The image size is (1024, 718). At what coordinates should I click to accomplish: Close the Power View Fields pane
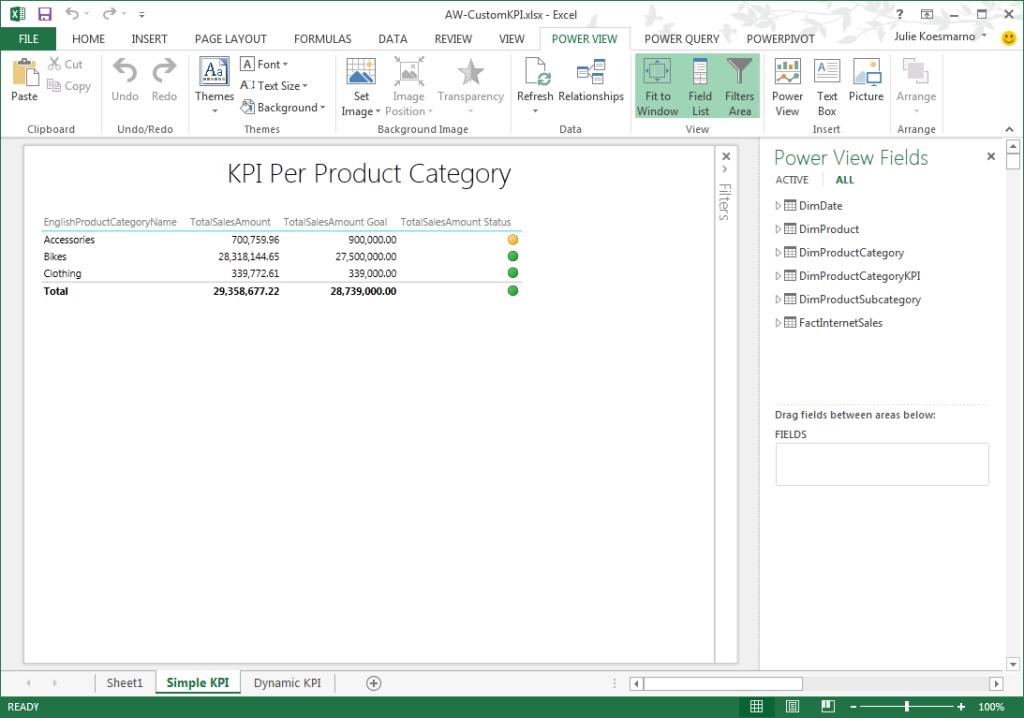pos(991,156)
